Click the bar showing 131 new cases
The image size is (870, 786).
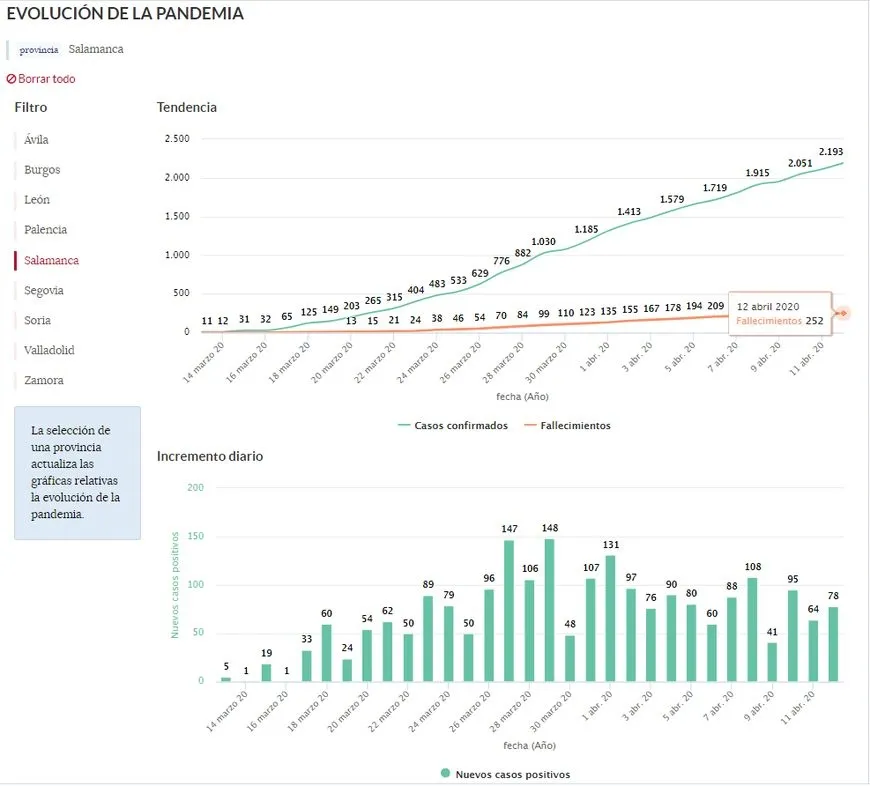pos(610,618)
